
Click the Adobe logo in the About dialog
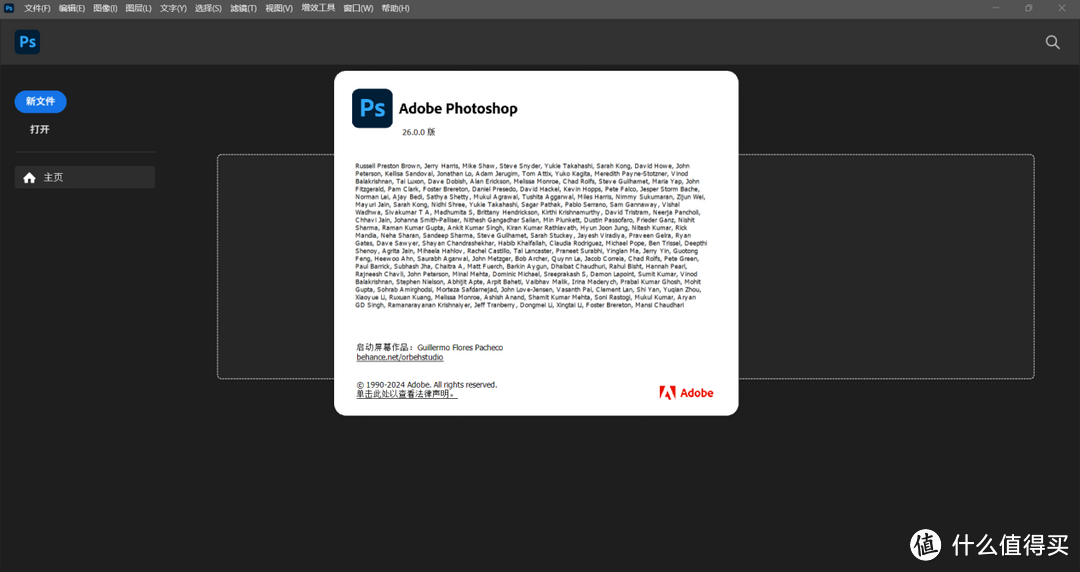(686, 393)
